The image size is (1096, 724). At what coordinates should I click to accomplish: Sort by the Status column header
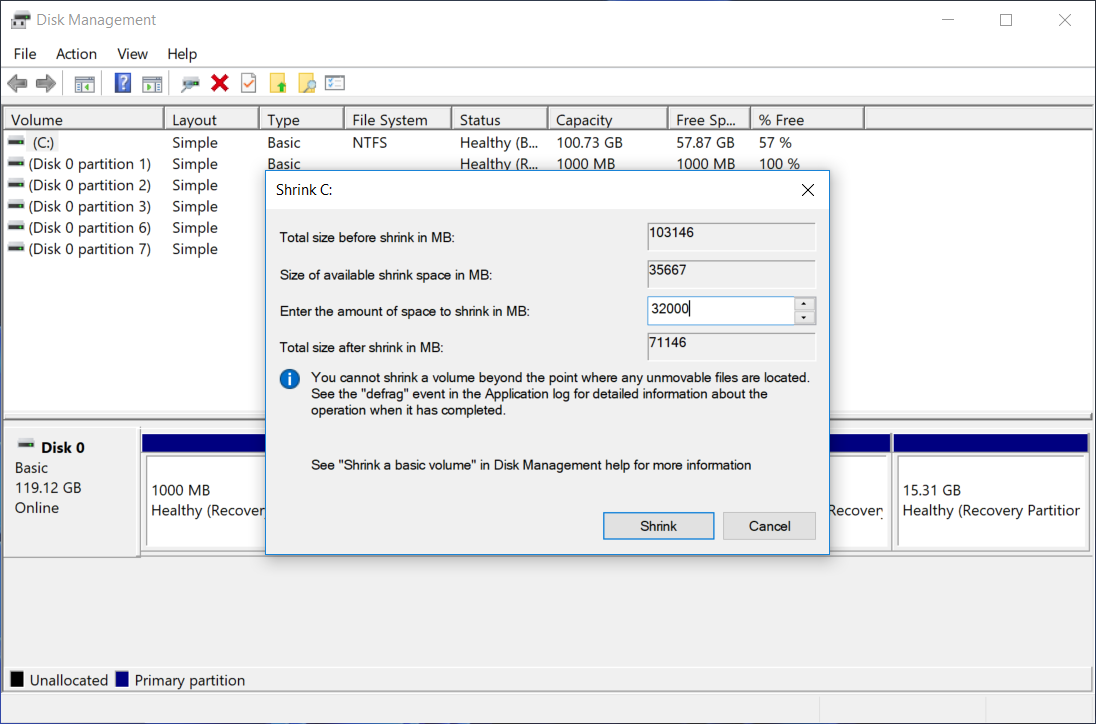click(x=500, y=120)
